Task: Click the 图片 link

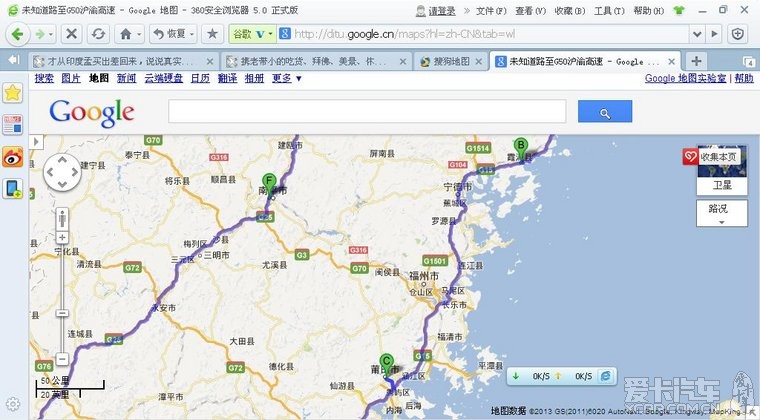Action: 71,78
